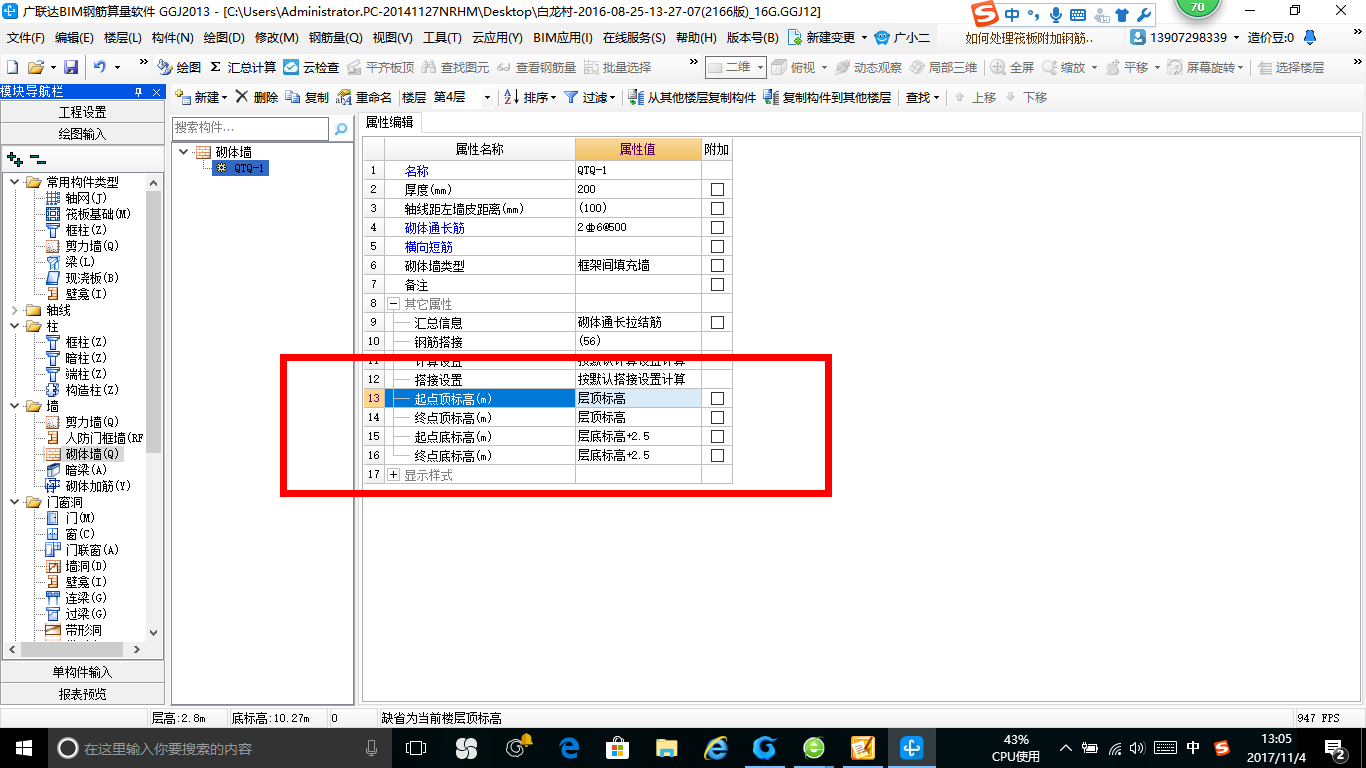Click the 单构件输入 navigation button
Screen dimensions: 1366x768
coord(82,672)
